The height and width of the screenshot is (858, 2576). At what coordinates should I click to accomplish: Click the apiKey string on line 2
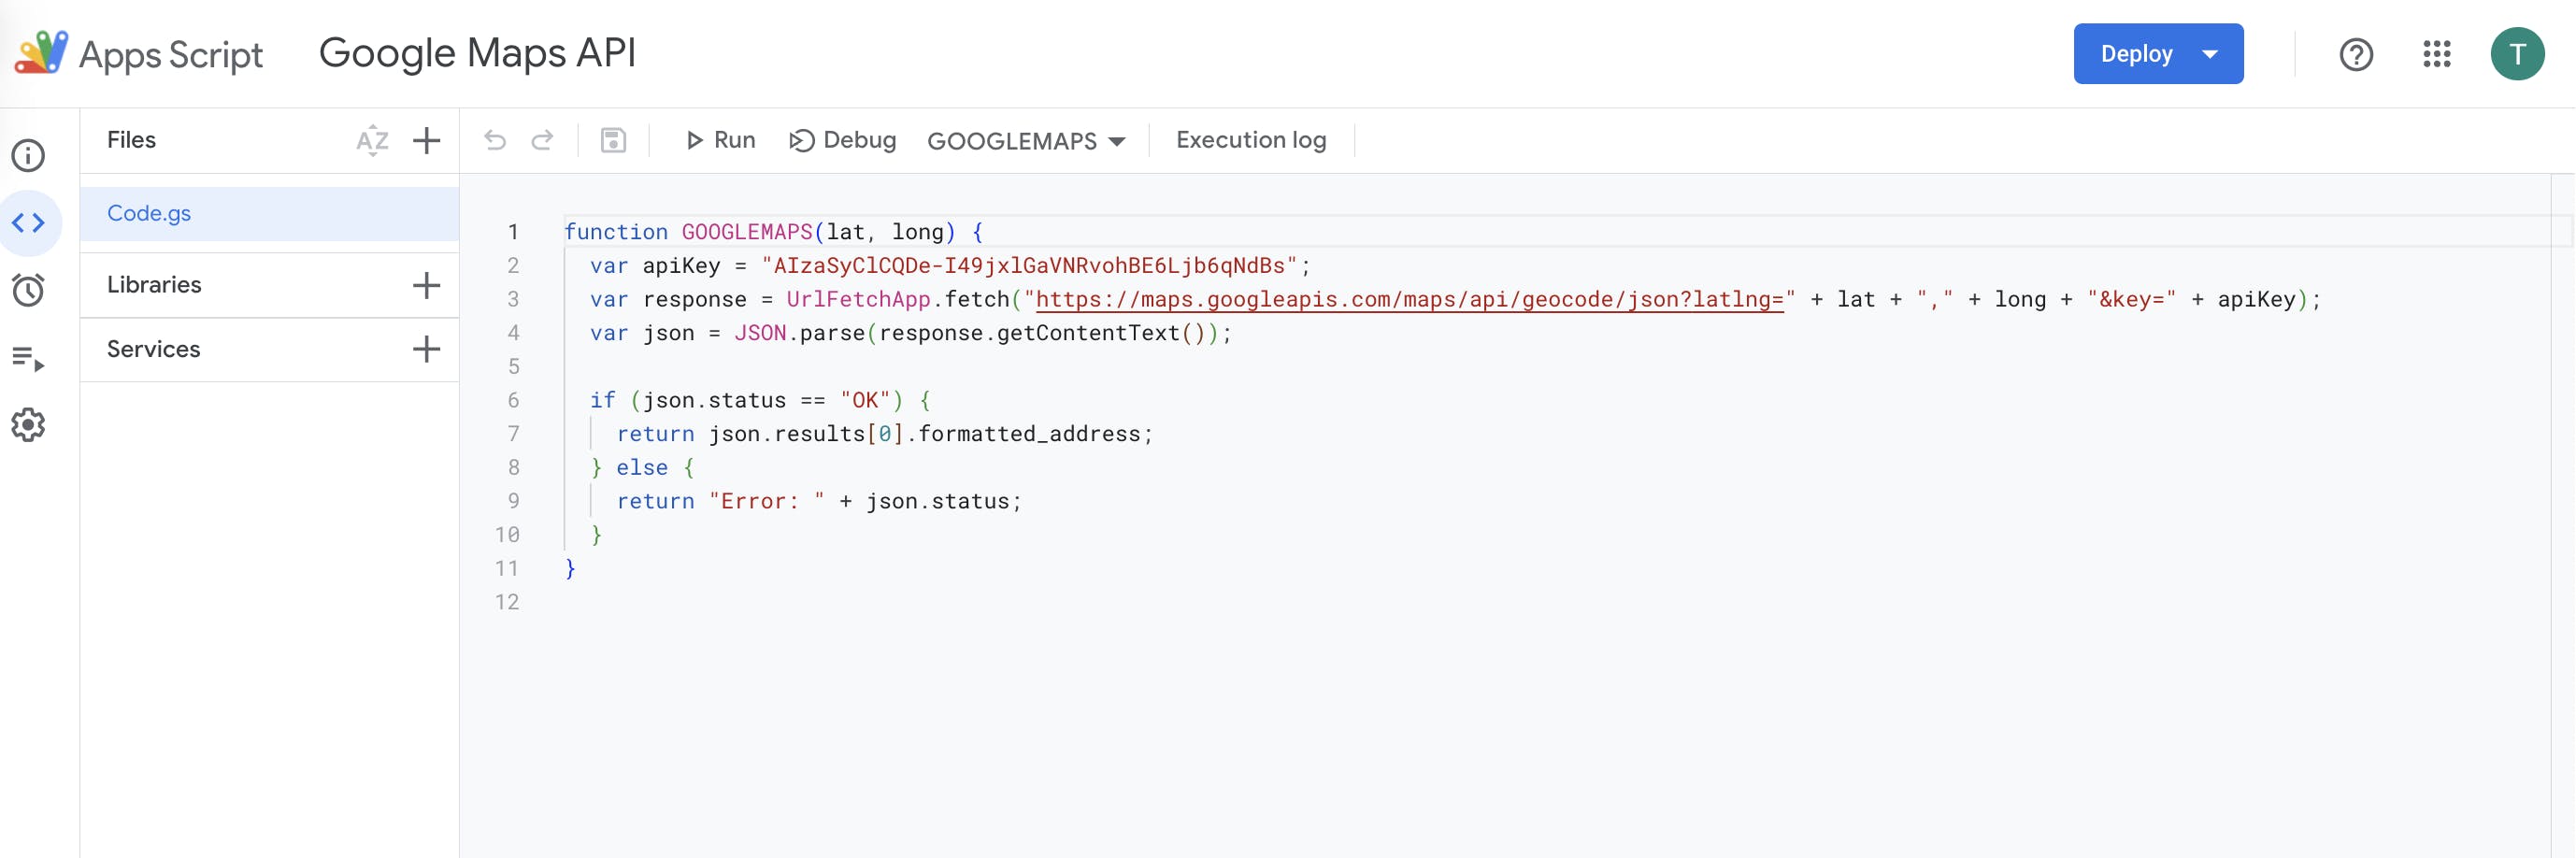pos(1029,265)
